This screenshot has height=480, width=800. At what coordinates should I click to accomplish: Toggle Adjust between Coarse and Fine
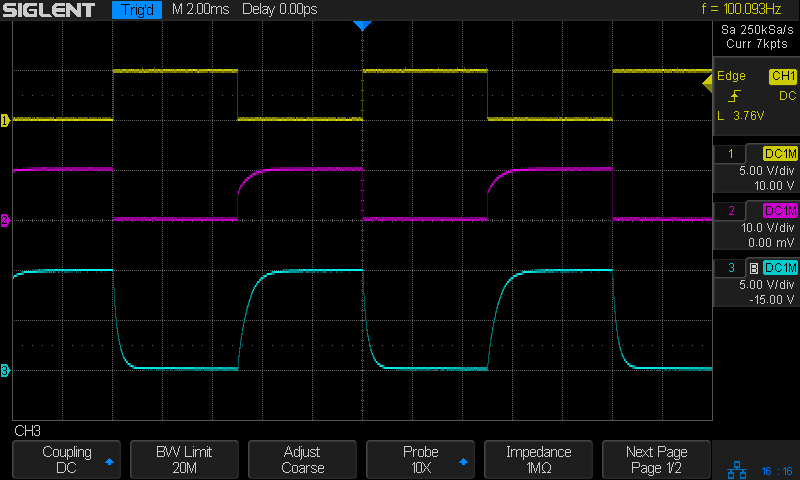(302, 458)
